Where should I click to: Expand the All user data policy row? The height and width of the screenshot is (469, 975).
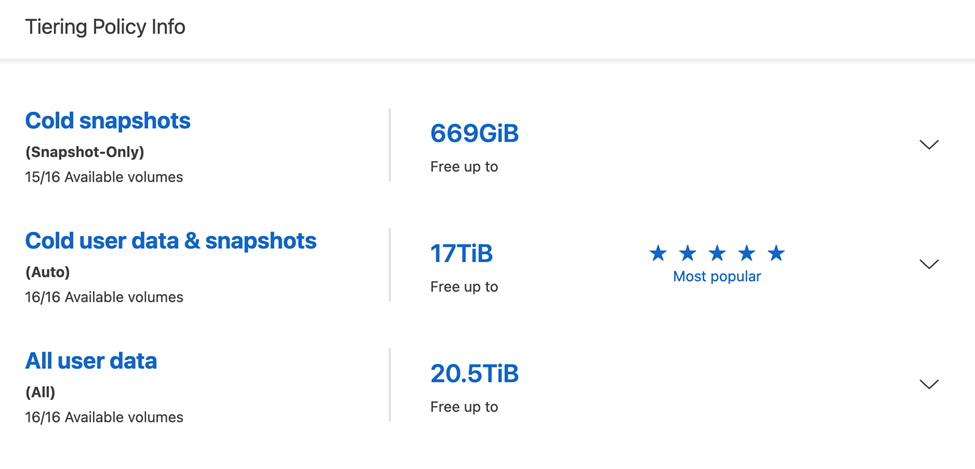(x=929, y=384)
